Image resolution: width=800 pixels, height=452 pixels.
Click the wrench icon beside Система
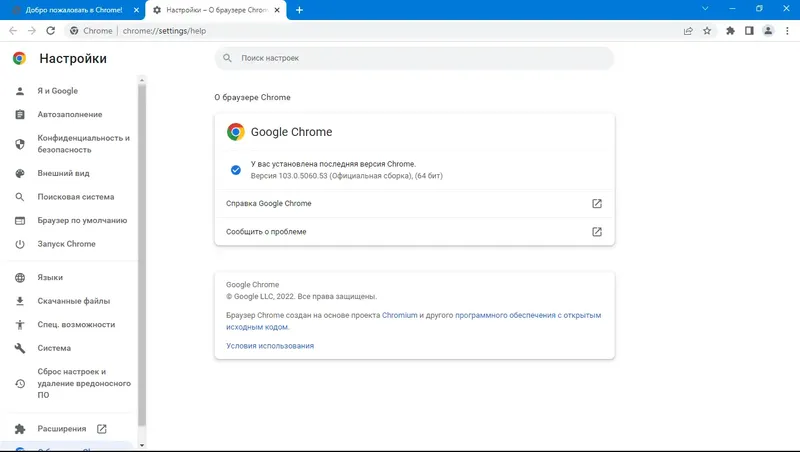point(20,348)
